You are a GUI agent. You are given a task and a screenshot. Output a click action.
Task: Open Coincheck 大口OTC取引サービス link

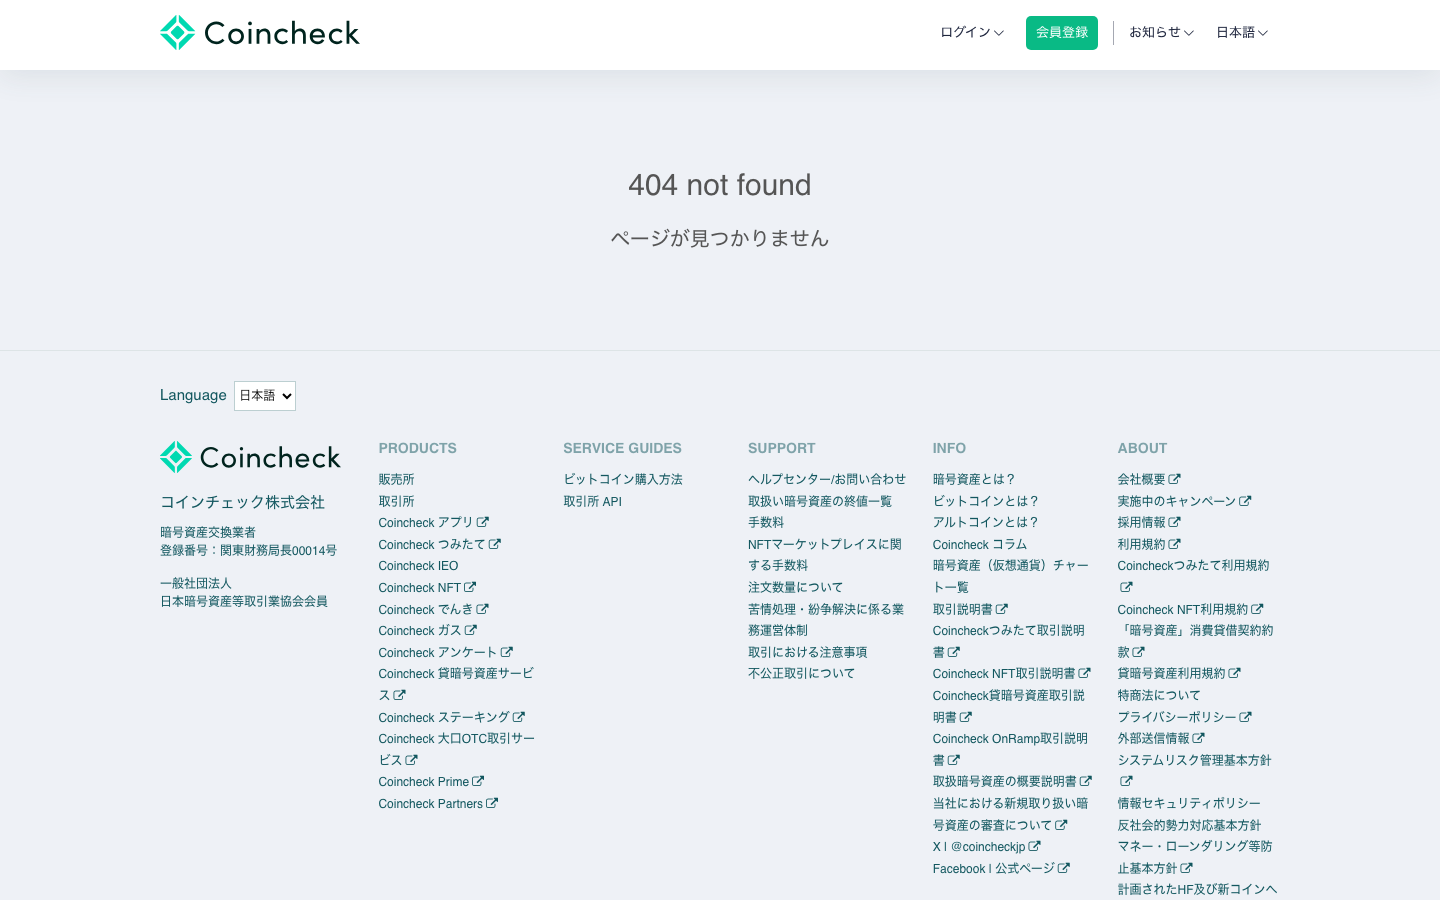click(x=456, y=750)
